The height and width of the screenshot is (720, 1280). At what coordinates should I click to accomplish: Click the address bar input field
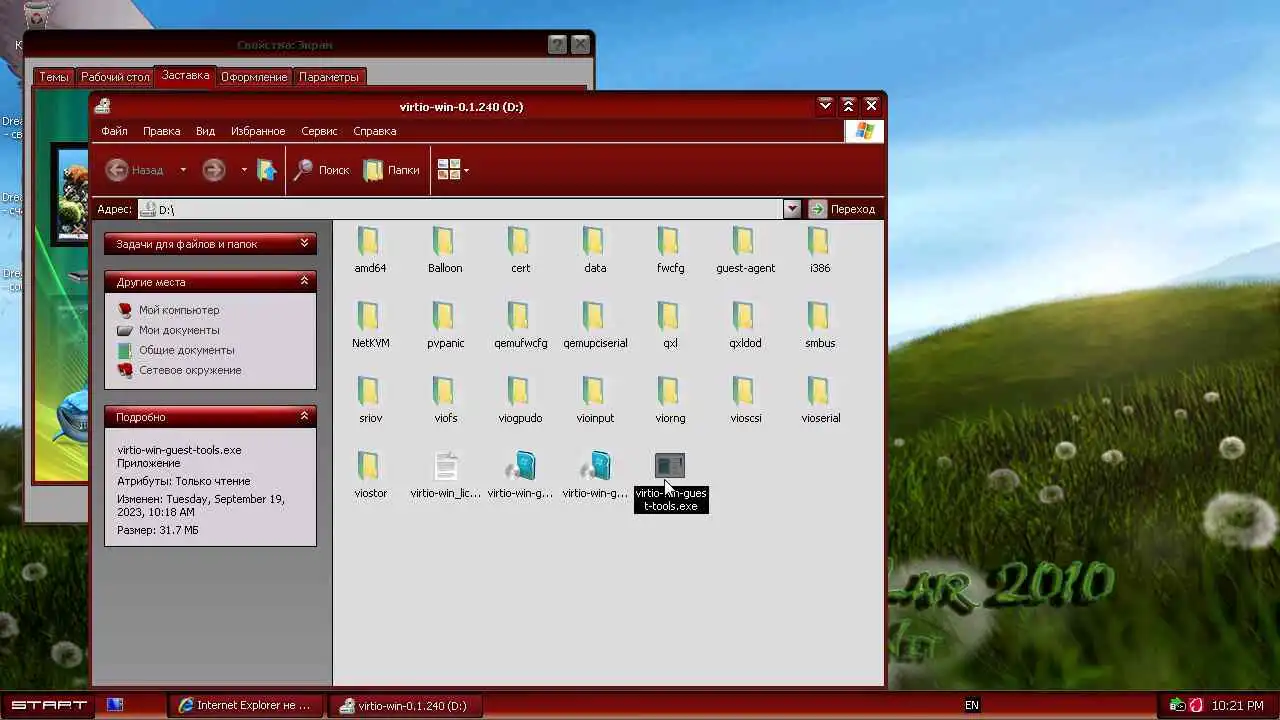click(460, 209)
